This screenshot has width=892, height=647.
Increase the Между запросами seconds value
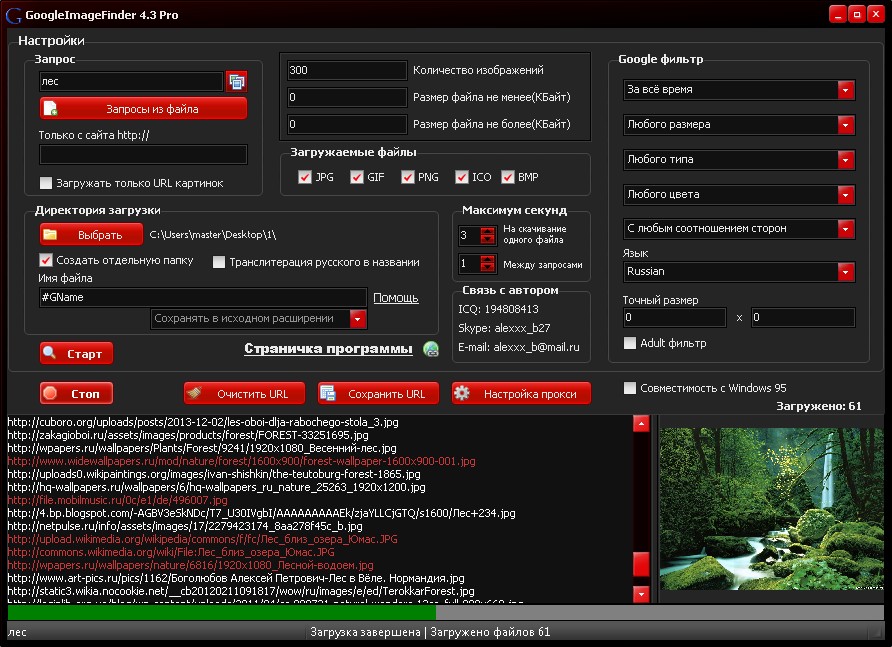pos(488,259)
